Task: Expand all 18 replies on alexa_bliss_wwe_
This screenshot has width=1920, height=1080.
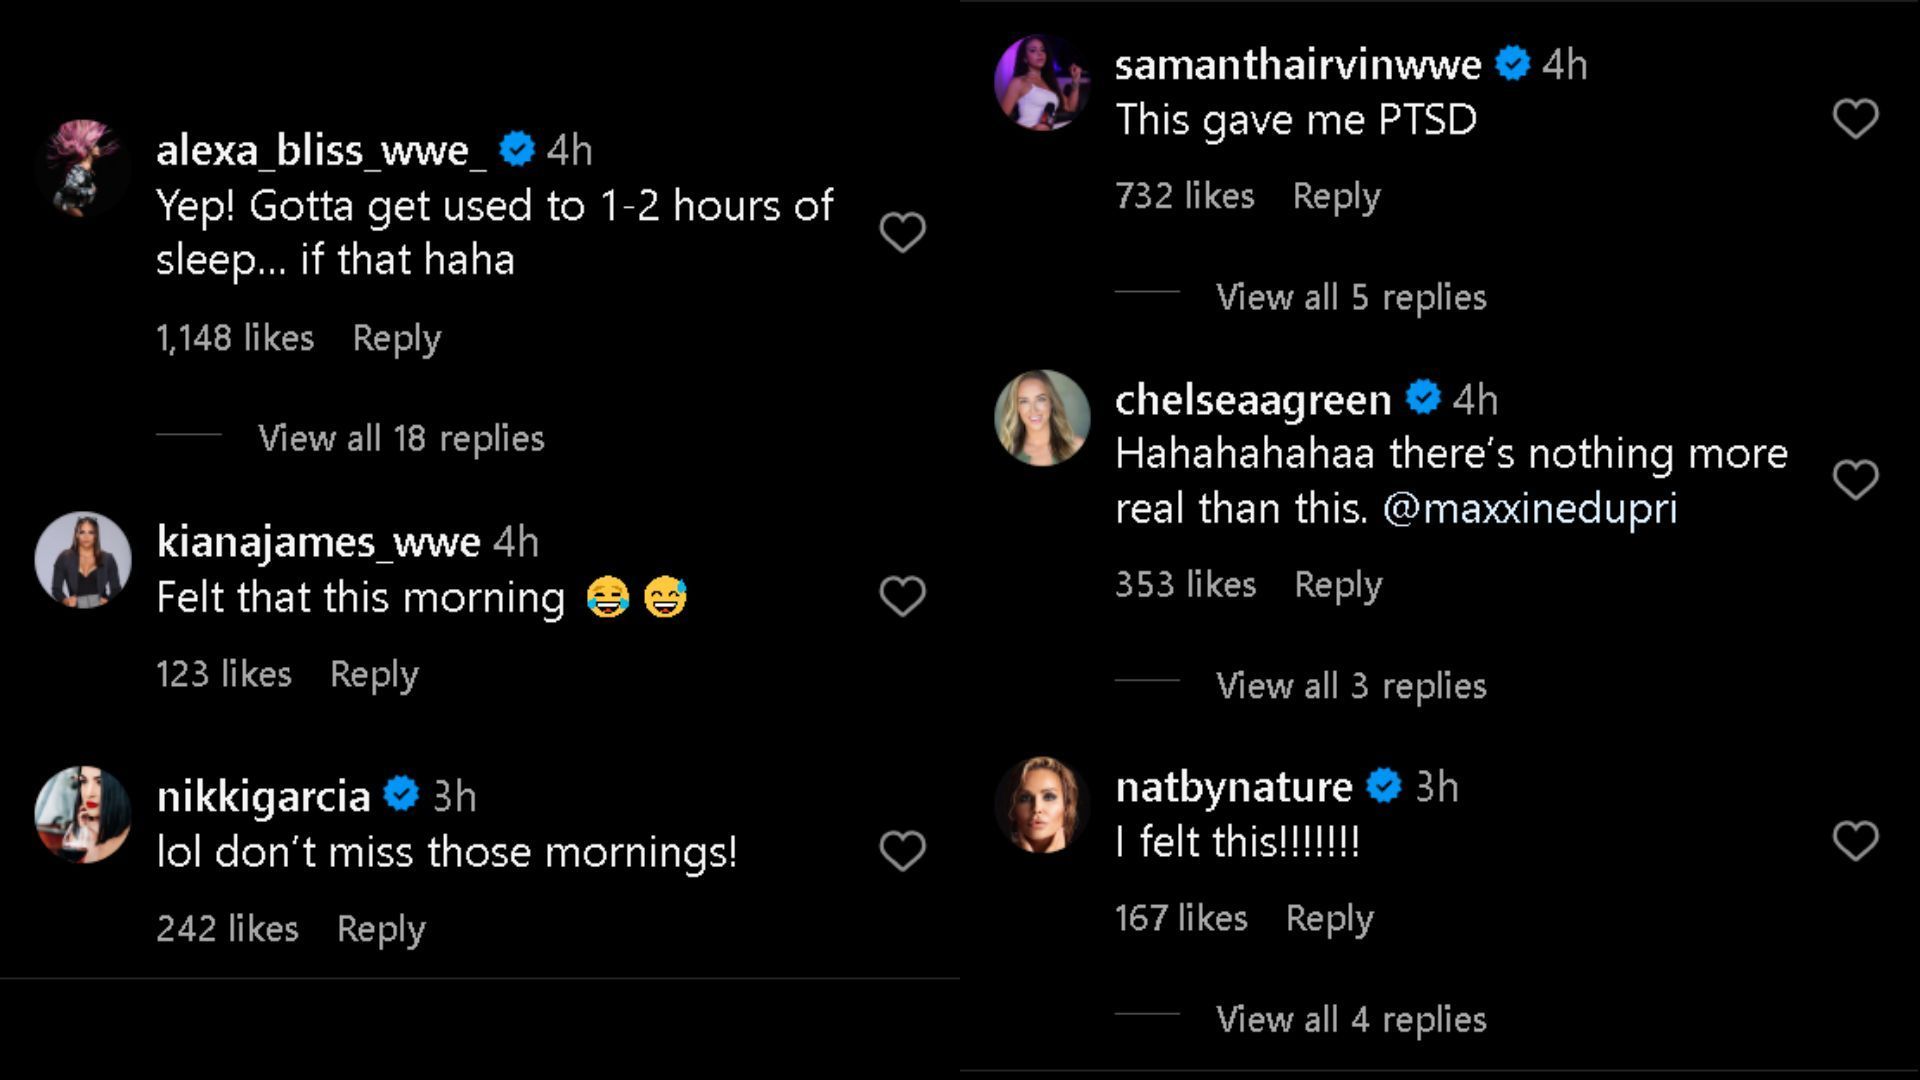Action: point(400,436)
